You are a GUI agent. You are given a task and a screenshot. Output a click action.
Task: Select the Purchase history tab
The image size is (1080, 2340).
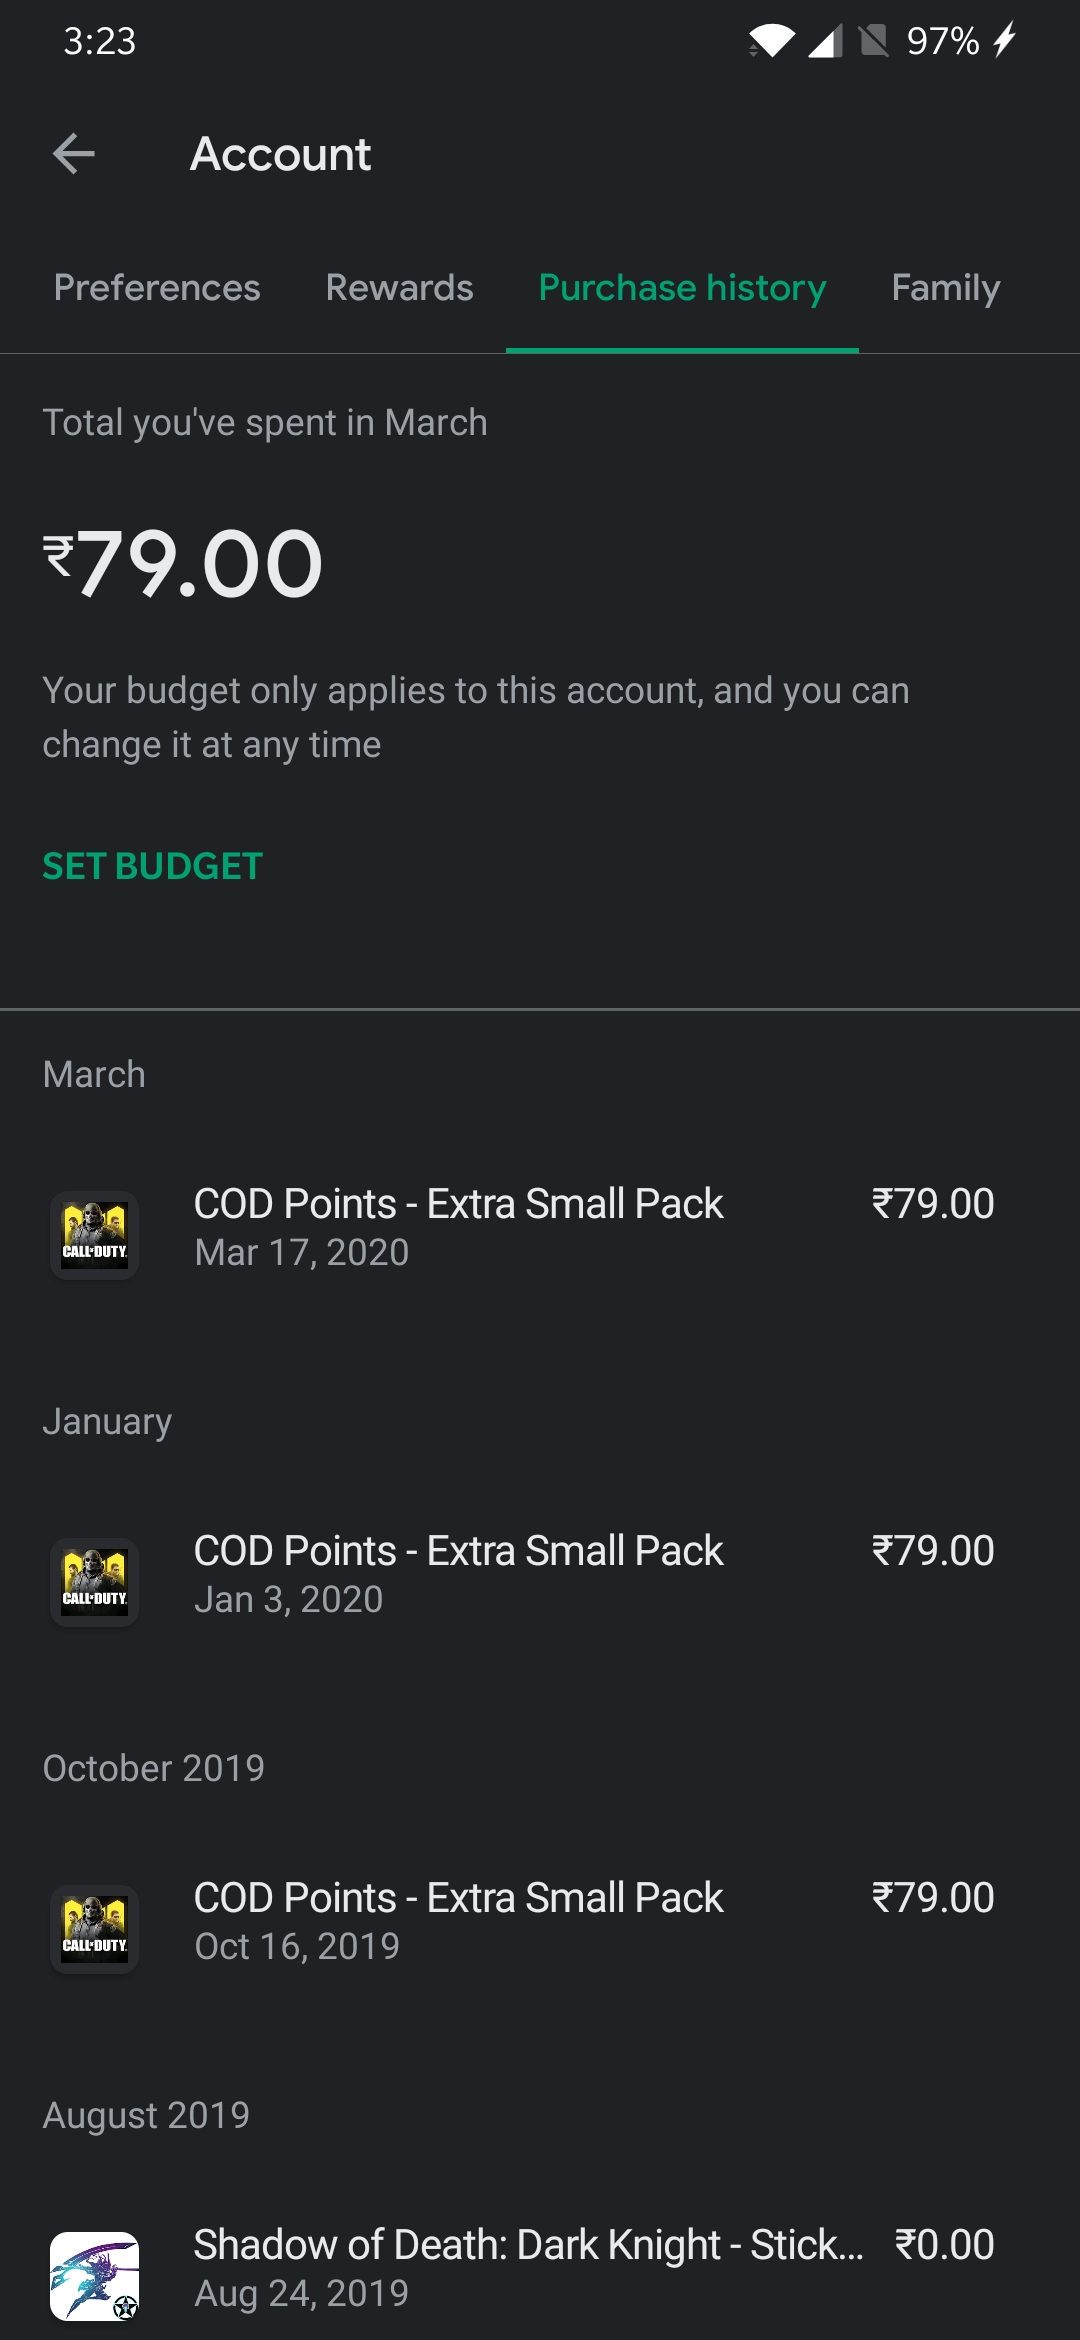682,288
